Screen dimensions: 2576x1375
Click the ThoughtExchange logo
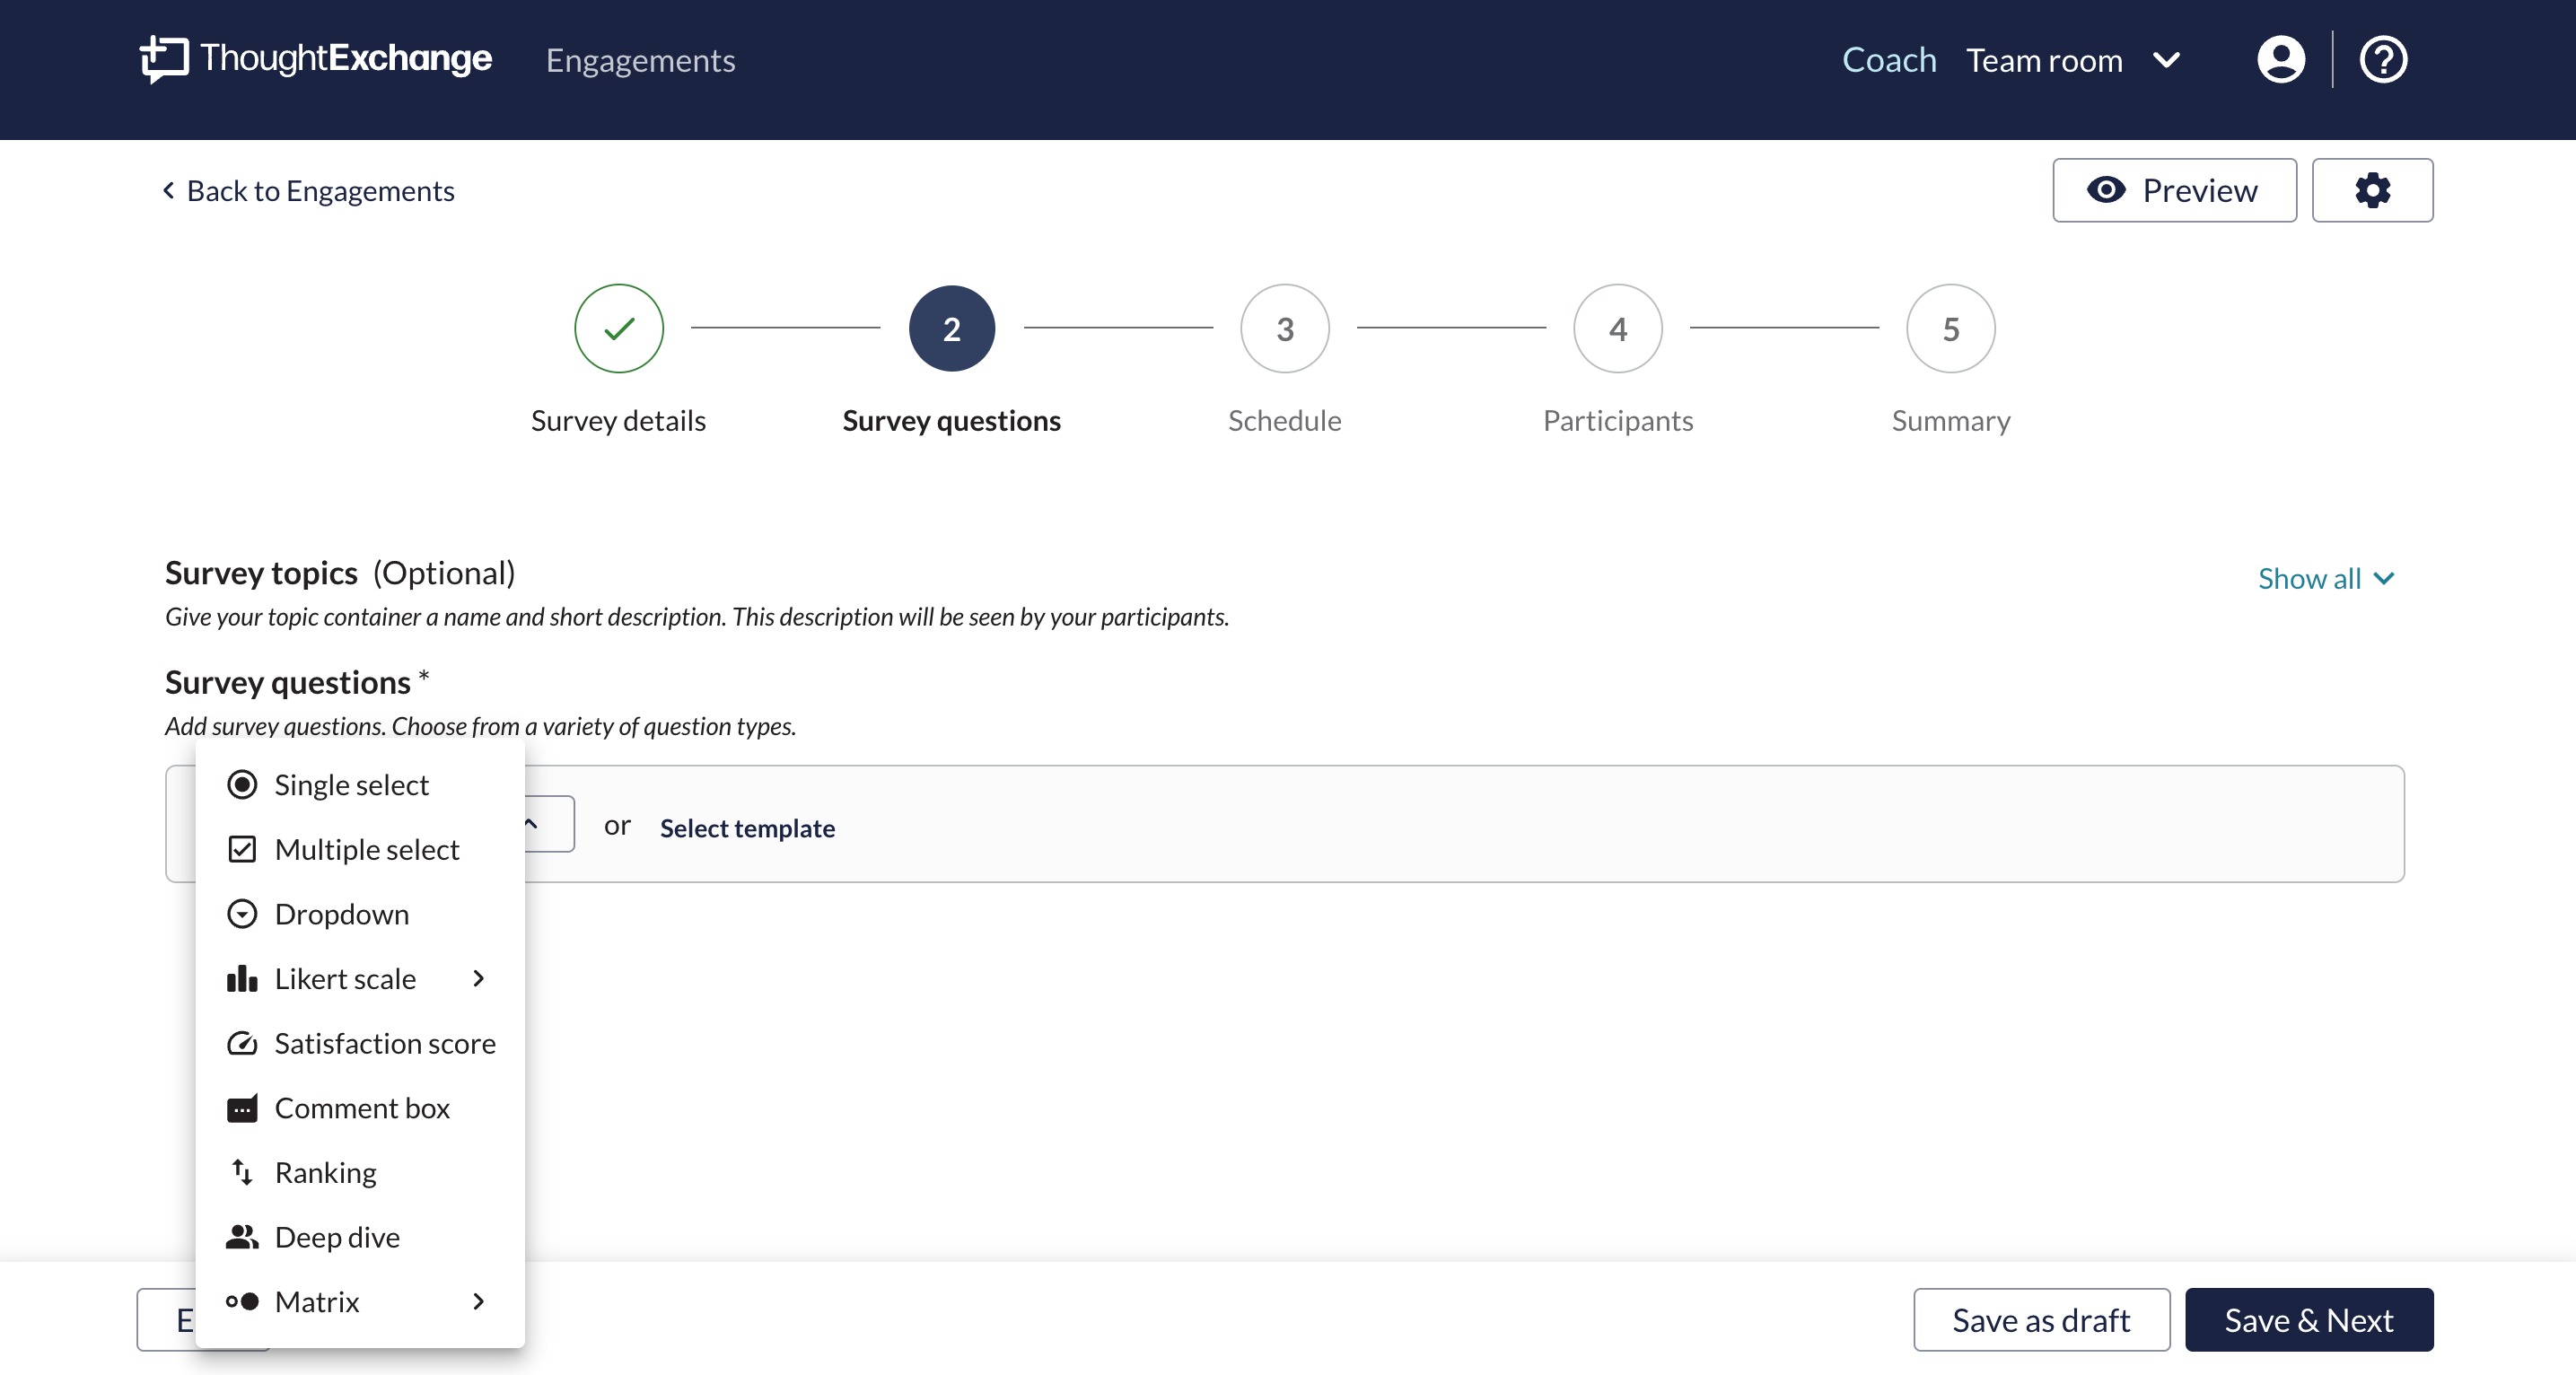tap(316, 59)
